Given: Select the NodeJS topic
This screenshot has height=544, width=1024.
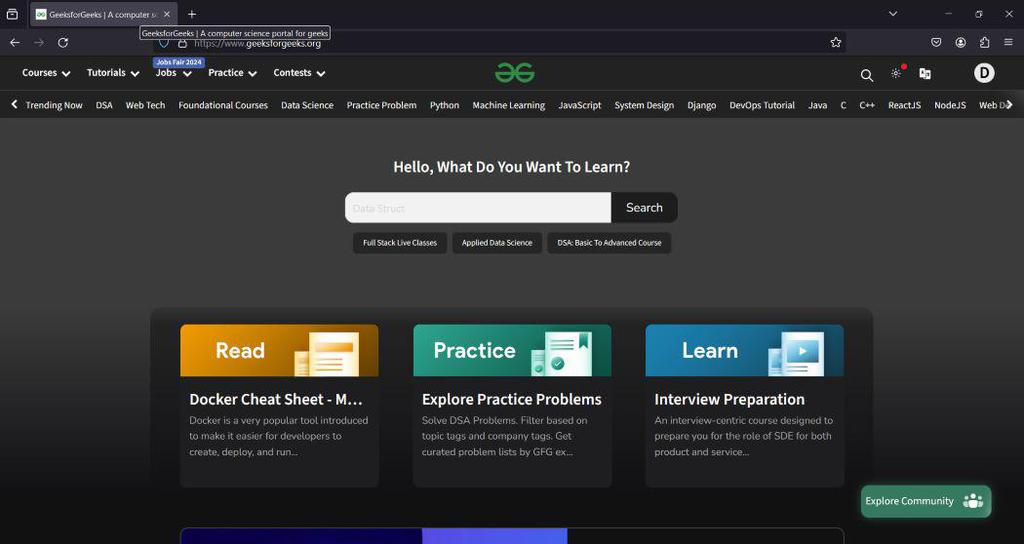Looking at the screenshot, I should click(x=950, y=105).
